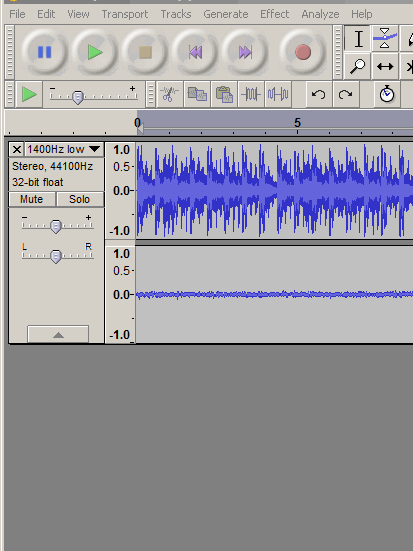Viewport: 413px width, 551px height.
Task: Skip to end of the project
Action: pos(245,52)
